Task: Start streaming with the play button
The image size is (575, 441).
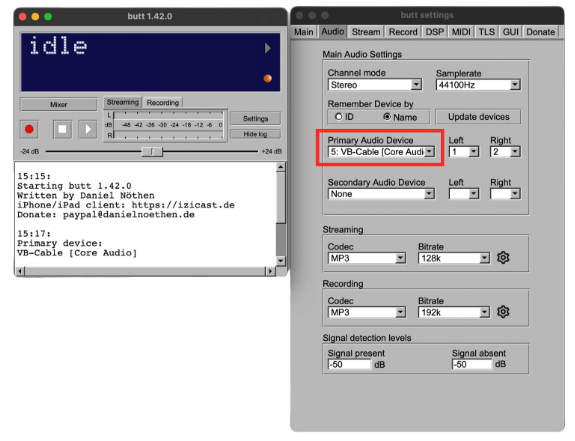Action: point(88,129)
